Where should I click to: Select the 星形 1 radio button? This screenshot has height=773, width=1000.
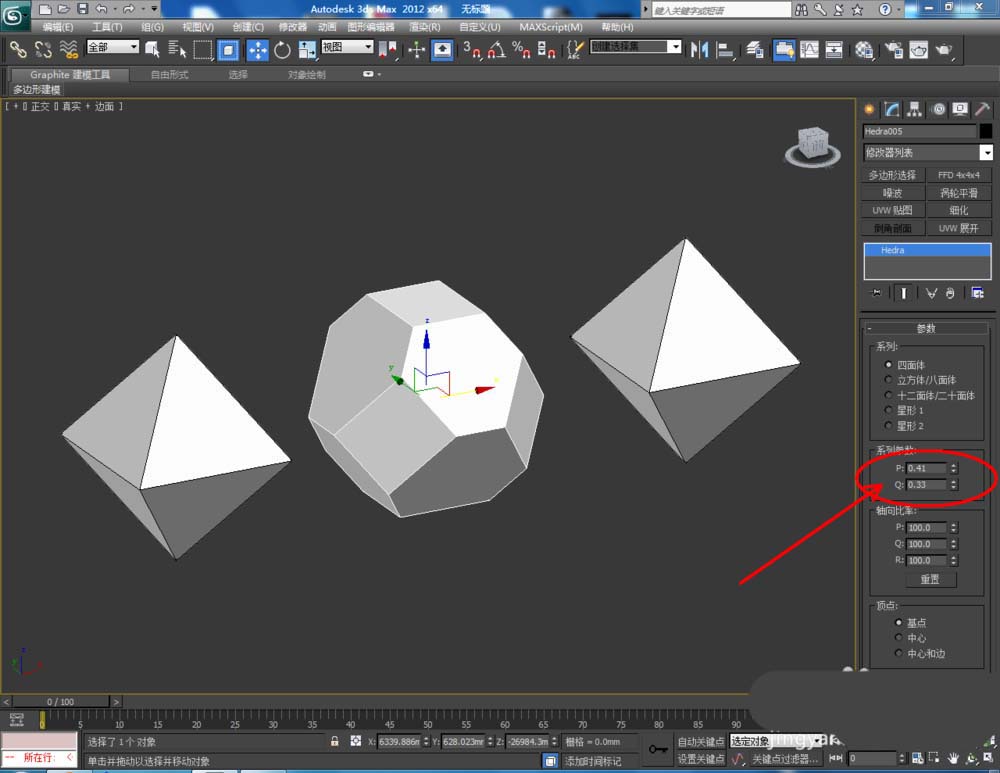[x=888, y=411]
